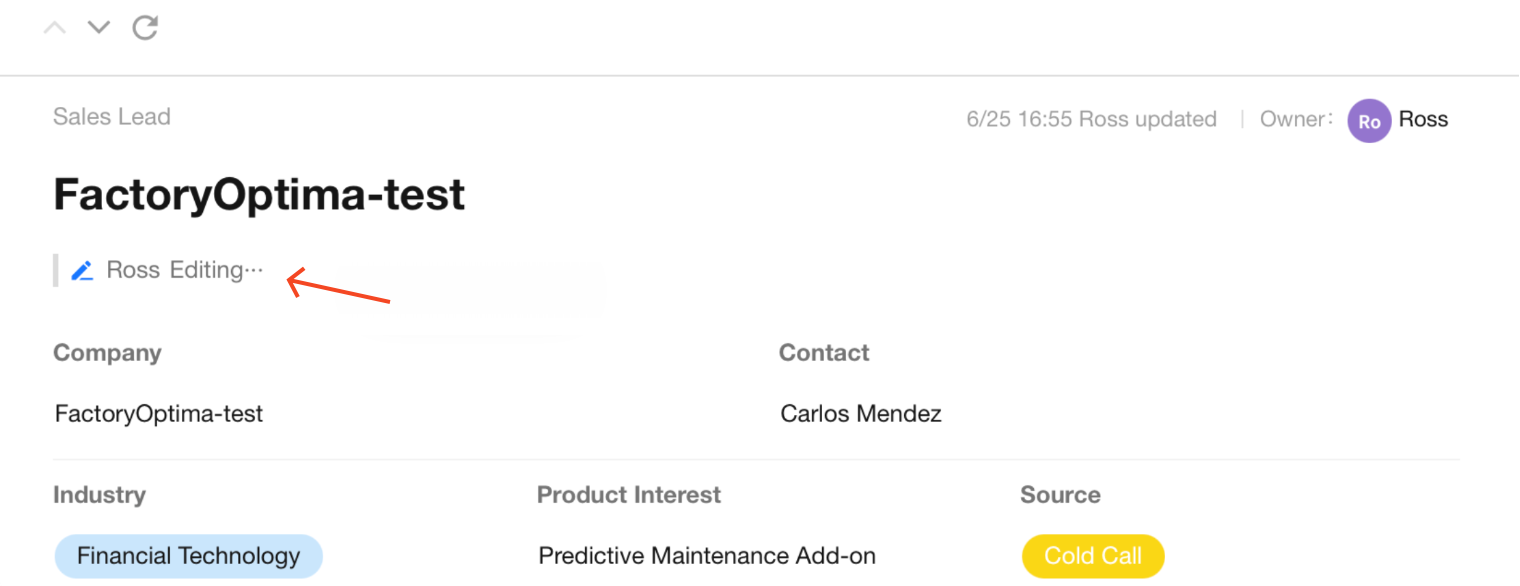
Task: Click the blue pencil editing icon
Action: tap(82, 270)
